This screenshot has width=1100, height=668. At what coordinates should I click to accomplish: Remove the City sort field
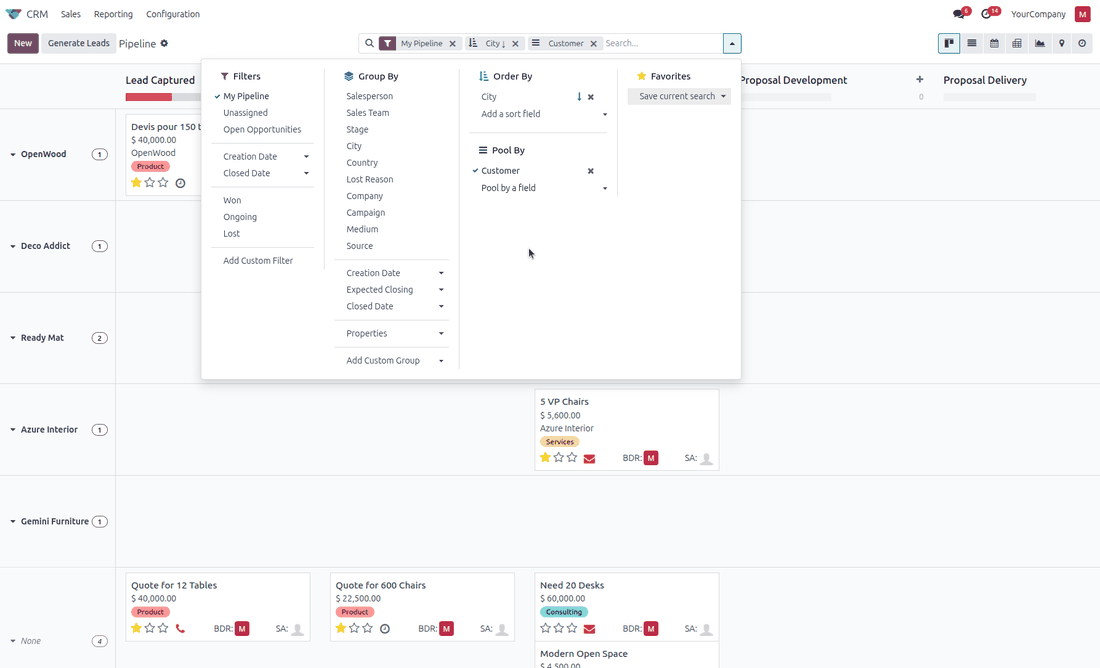(x=591, y=97)
